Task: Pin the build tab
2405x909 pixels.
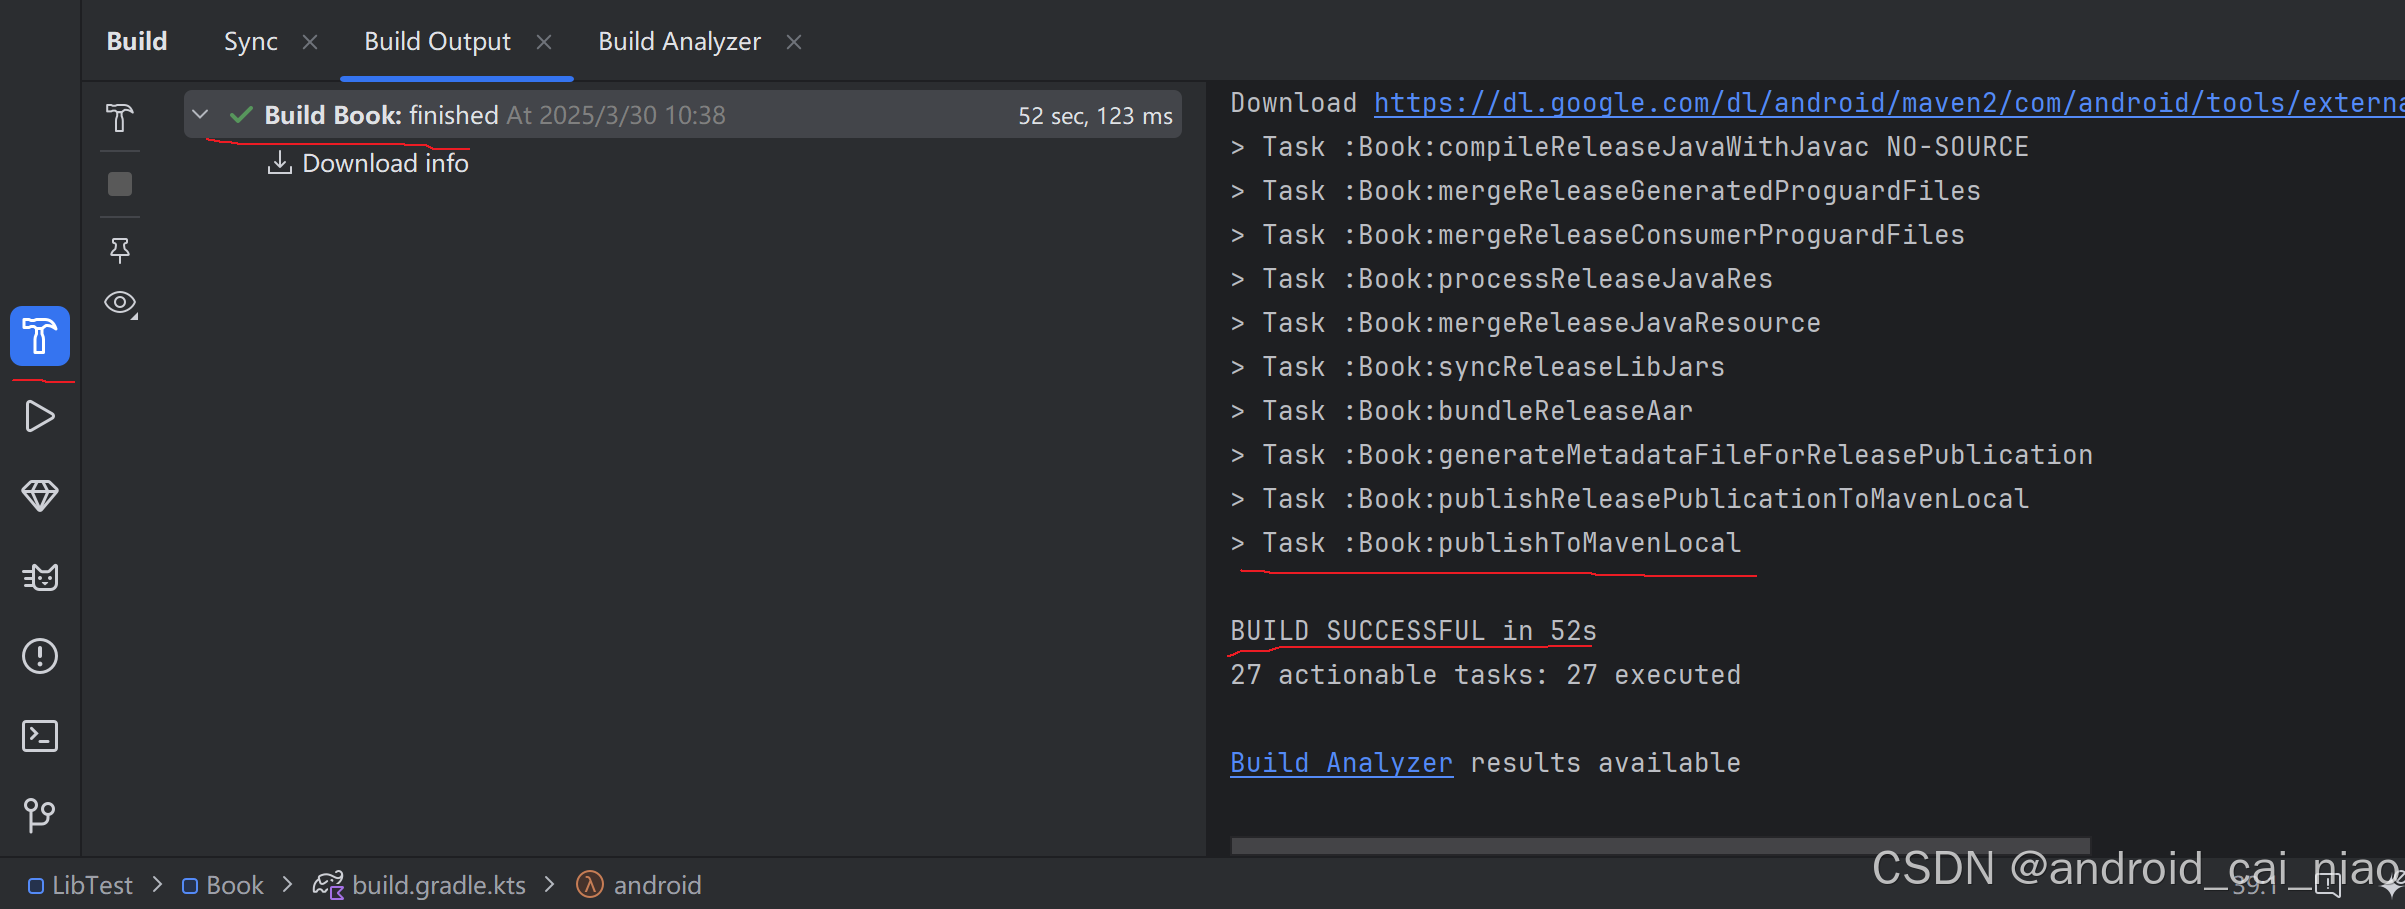Action: click(120, 250)
